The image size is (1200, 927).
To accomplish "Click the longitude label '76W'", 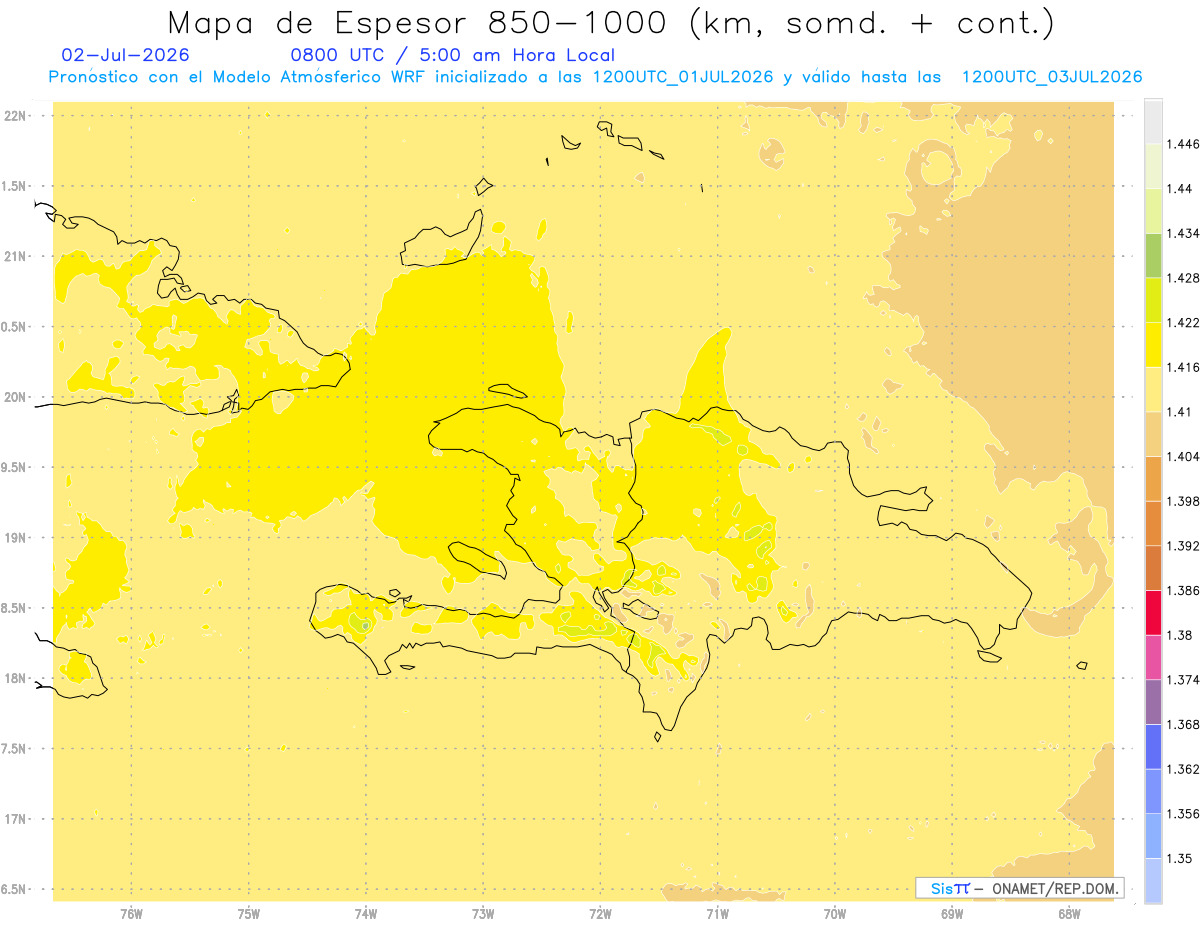I will coord(131,915).
